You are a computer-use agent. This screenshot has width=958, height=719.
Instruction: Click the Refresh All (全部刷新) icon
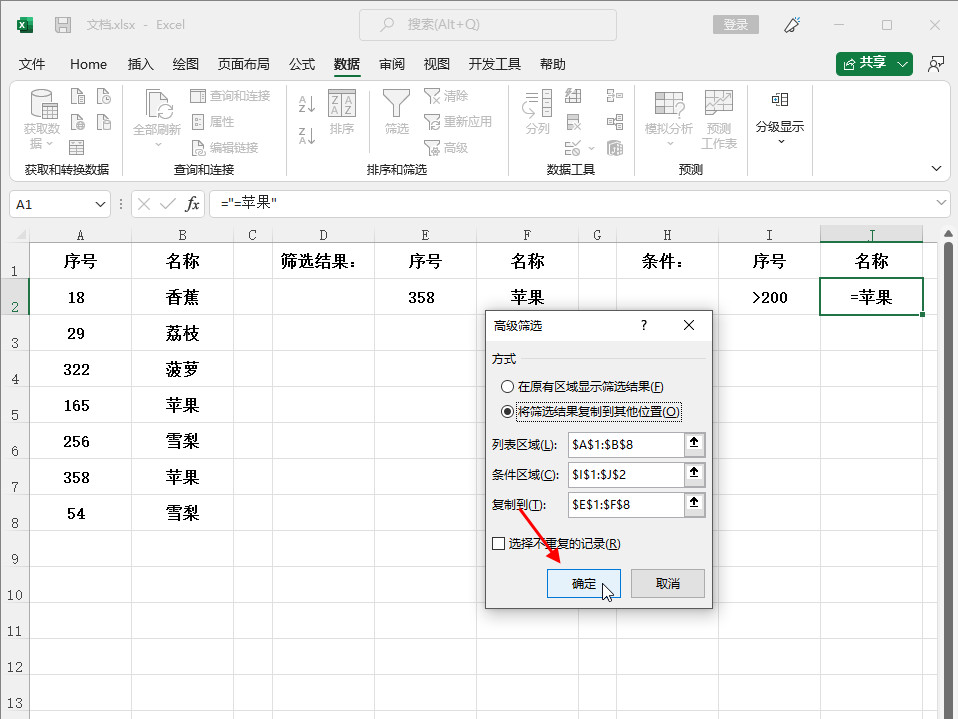158,104
